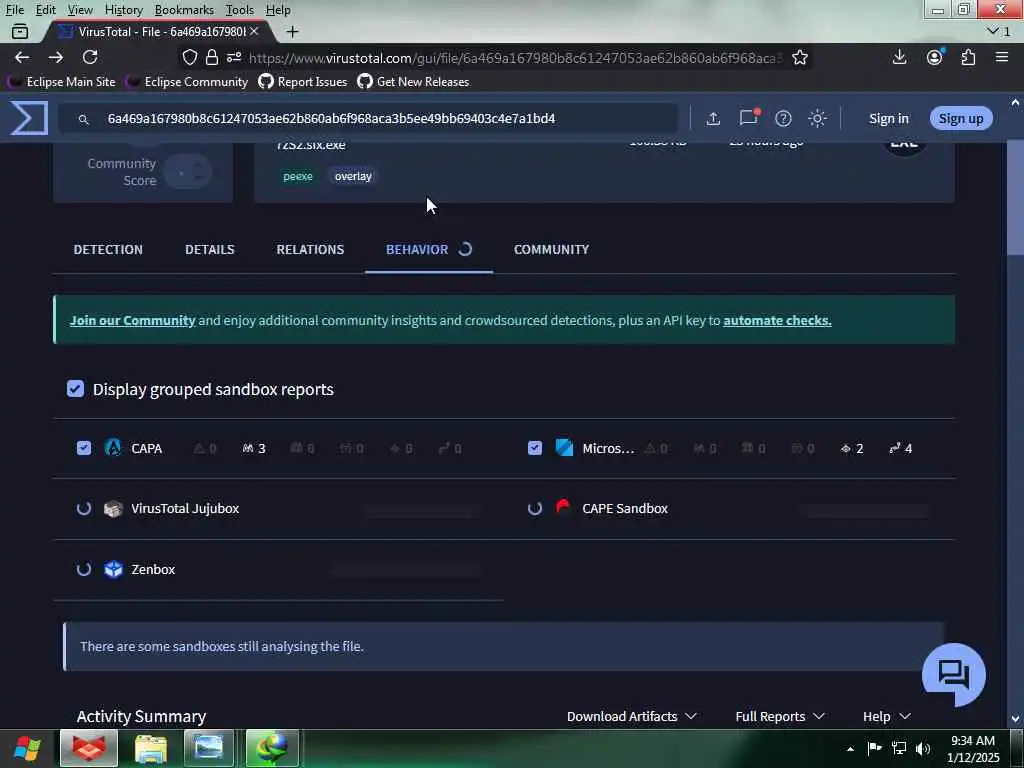Close the VirusTotal tab
Screen dimensions: 1024x768
pyautogui.click(x=254, y=31)
